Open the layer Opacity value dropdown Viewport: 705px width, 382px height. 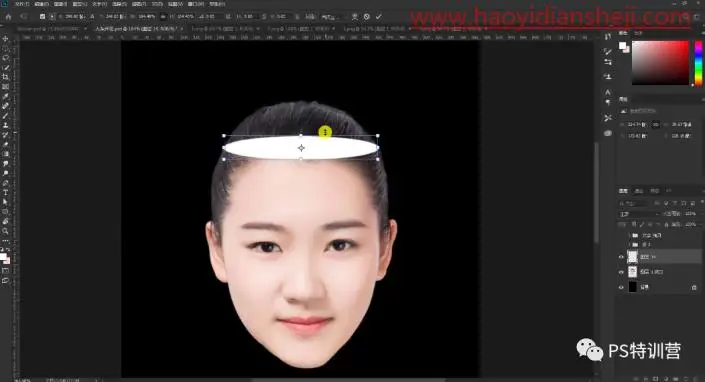click(691, 214)
